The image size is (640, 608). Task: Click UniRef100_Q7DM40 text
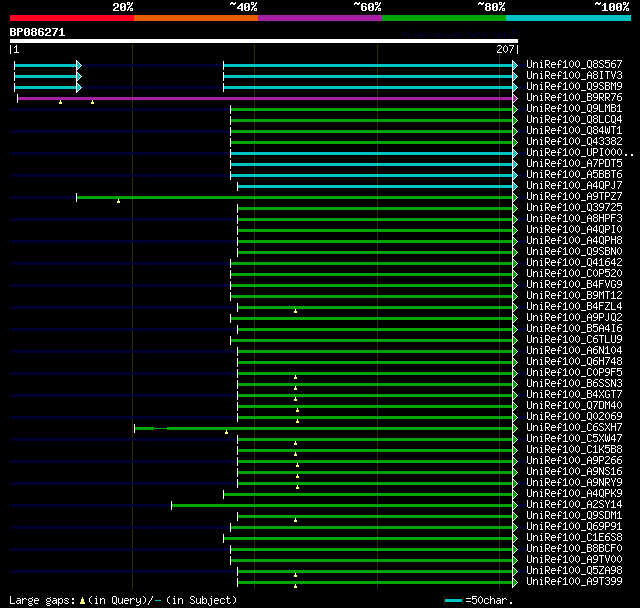(574, 406)
